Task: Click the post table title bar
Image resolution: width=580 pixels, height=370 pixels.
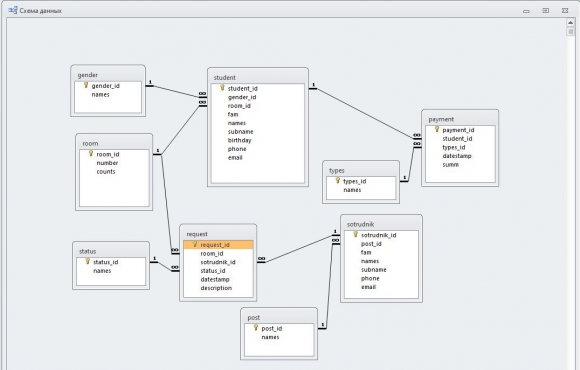Action: [279, 317]
